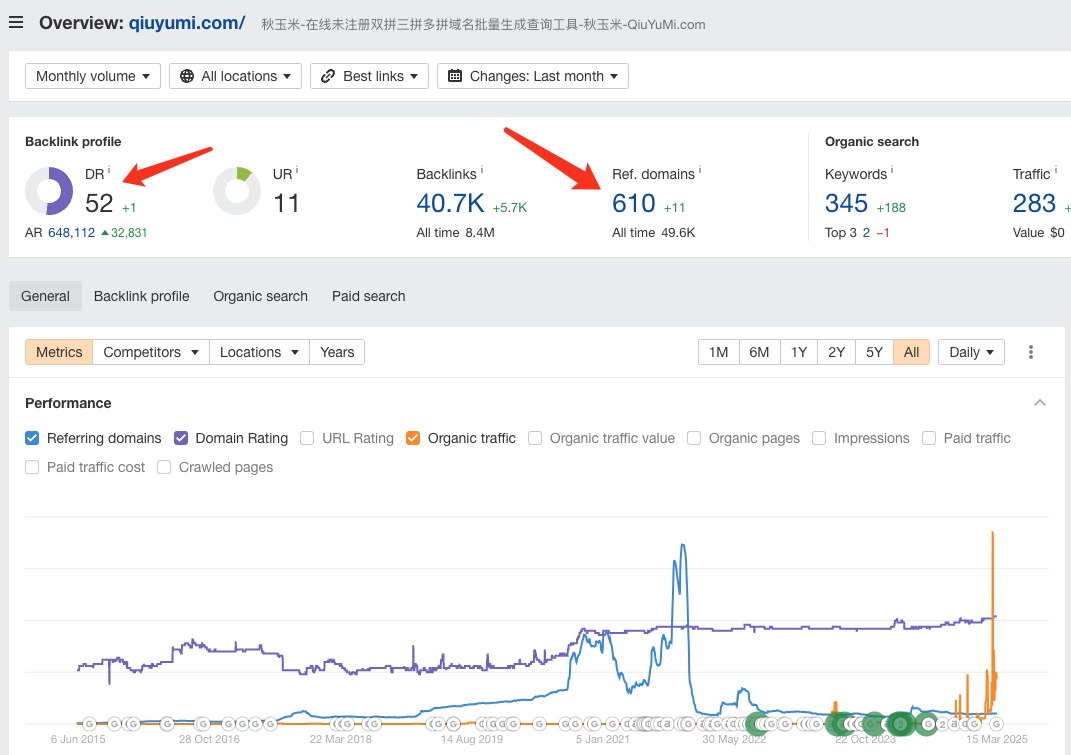
Task: Open the Locations dropdown in chart toolbar
Action: click(260, 352)
